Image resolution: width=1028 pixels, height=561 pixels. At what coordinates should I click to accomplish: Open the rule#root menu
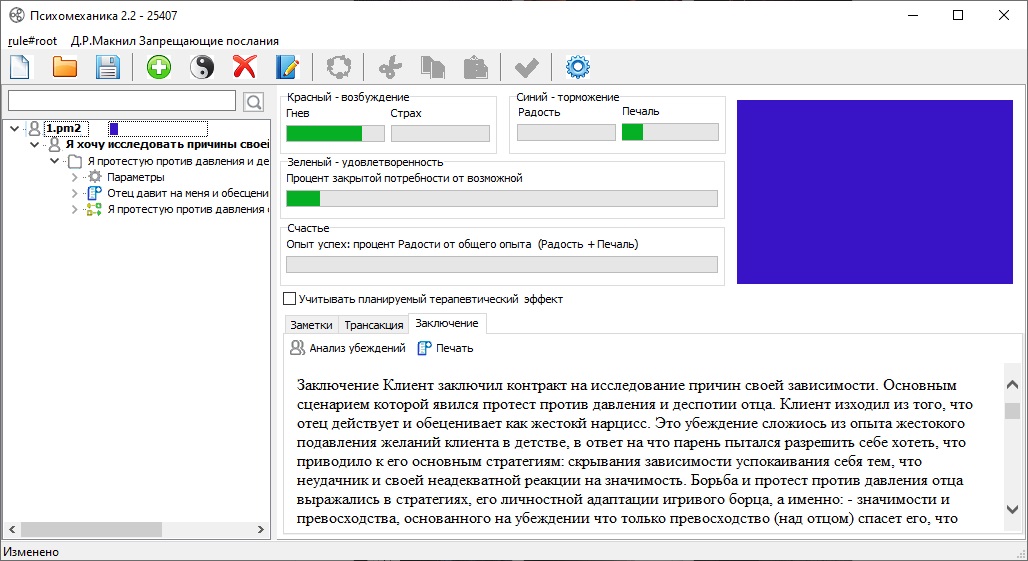[32, 41]
